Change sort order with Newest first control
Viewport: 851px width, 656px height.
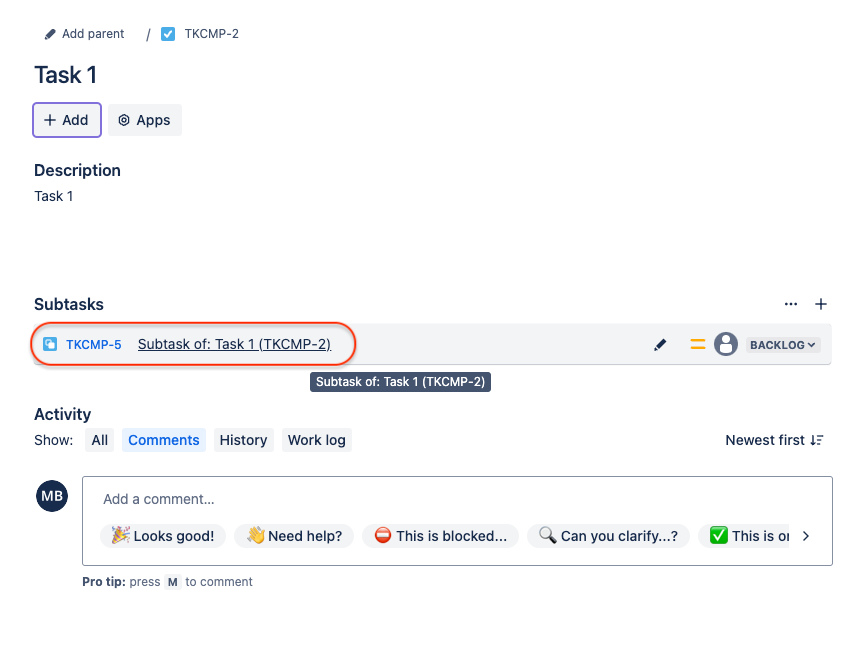(774, 440)
